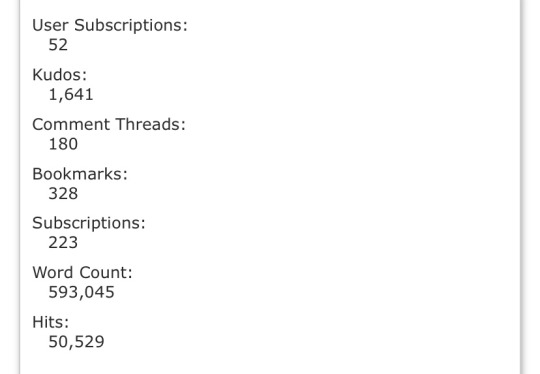Screen dimensions: 540x374
Task: Click the Comment Threads label
Action: (109, 124)
